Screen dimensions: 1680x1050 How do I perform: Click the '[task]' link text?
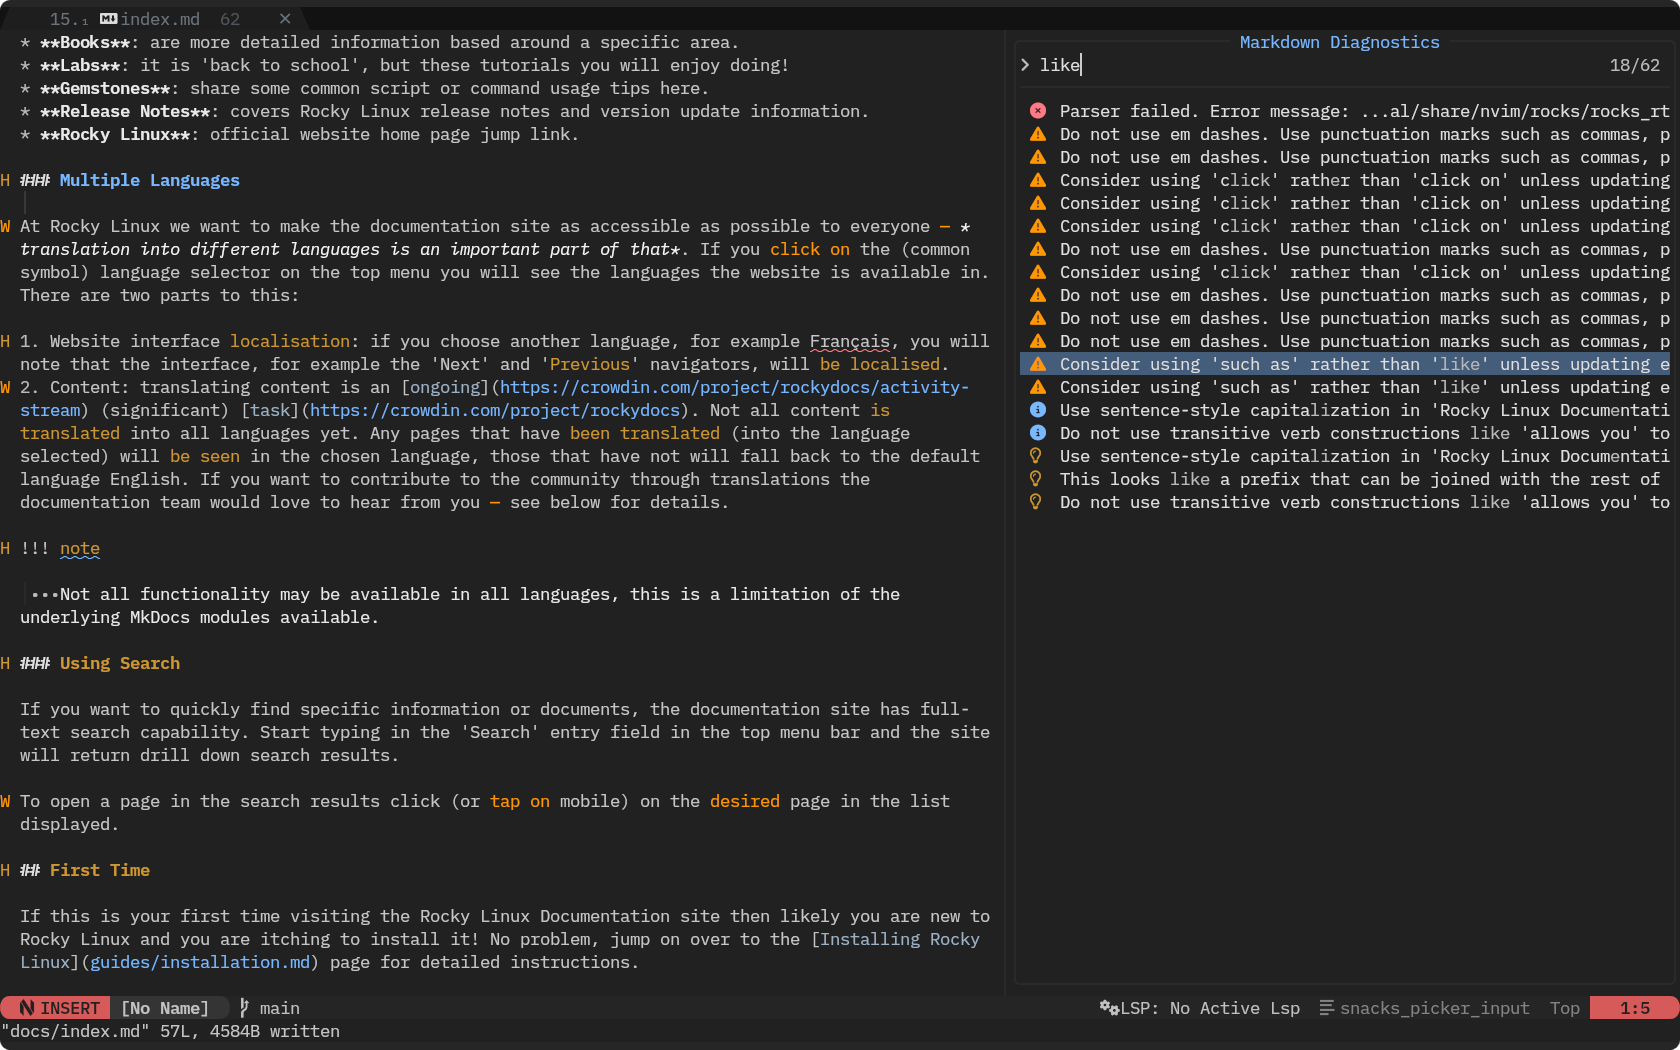(270, 410)
